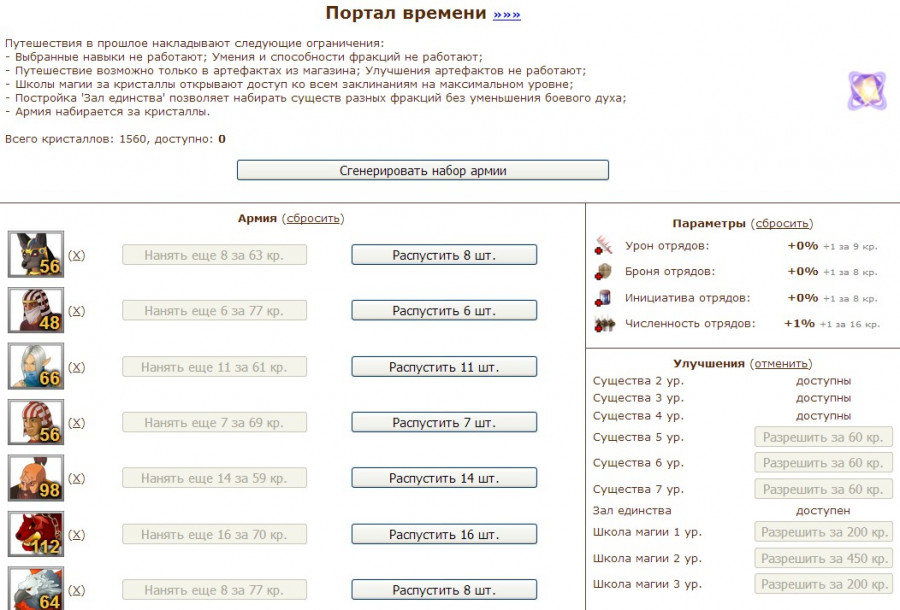Click the silver-haired elf creature portrait with 66
The height and width of the screenshot is (610, 900).
(36, 366)
